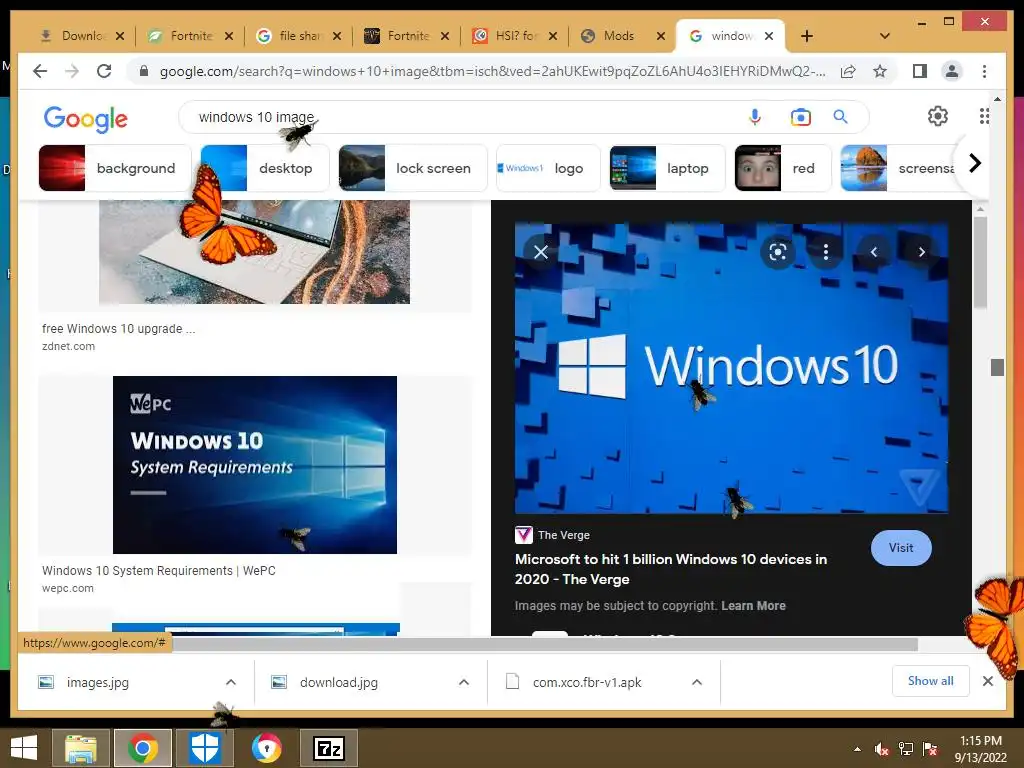Share this page from the address bar
The height and width of the screenshot is (768, 1024).
coord(848,71)
